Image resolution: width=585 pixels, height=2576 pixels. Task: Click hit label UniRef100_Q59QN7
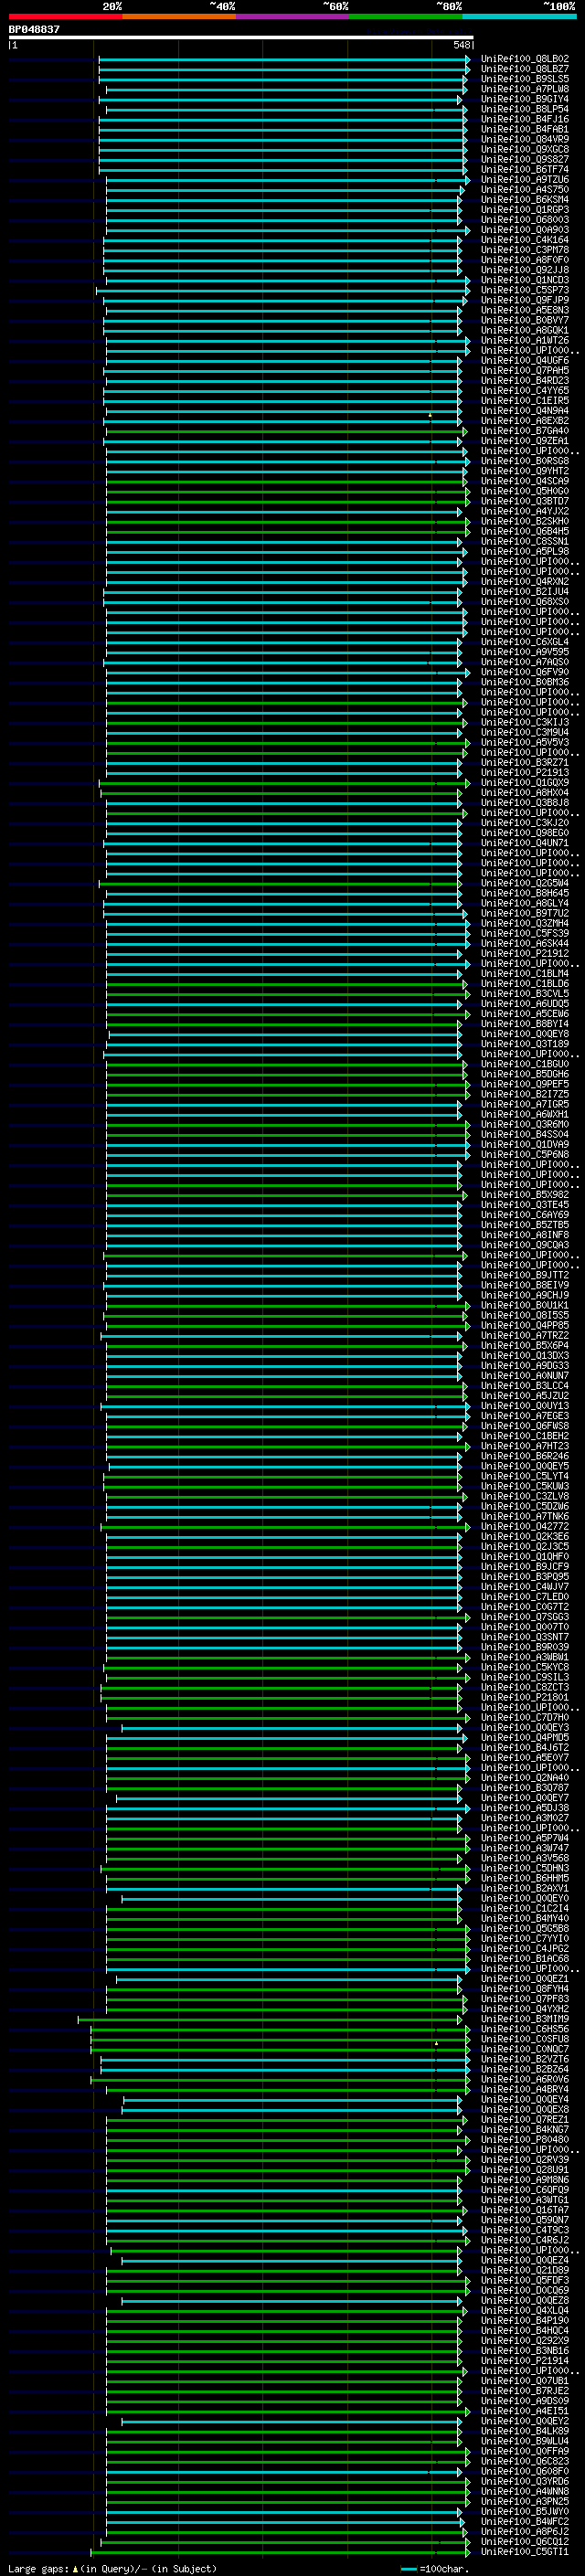pyautogui.click(x=525, y=2221)
